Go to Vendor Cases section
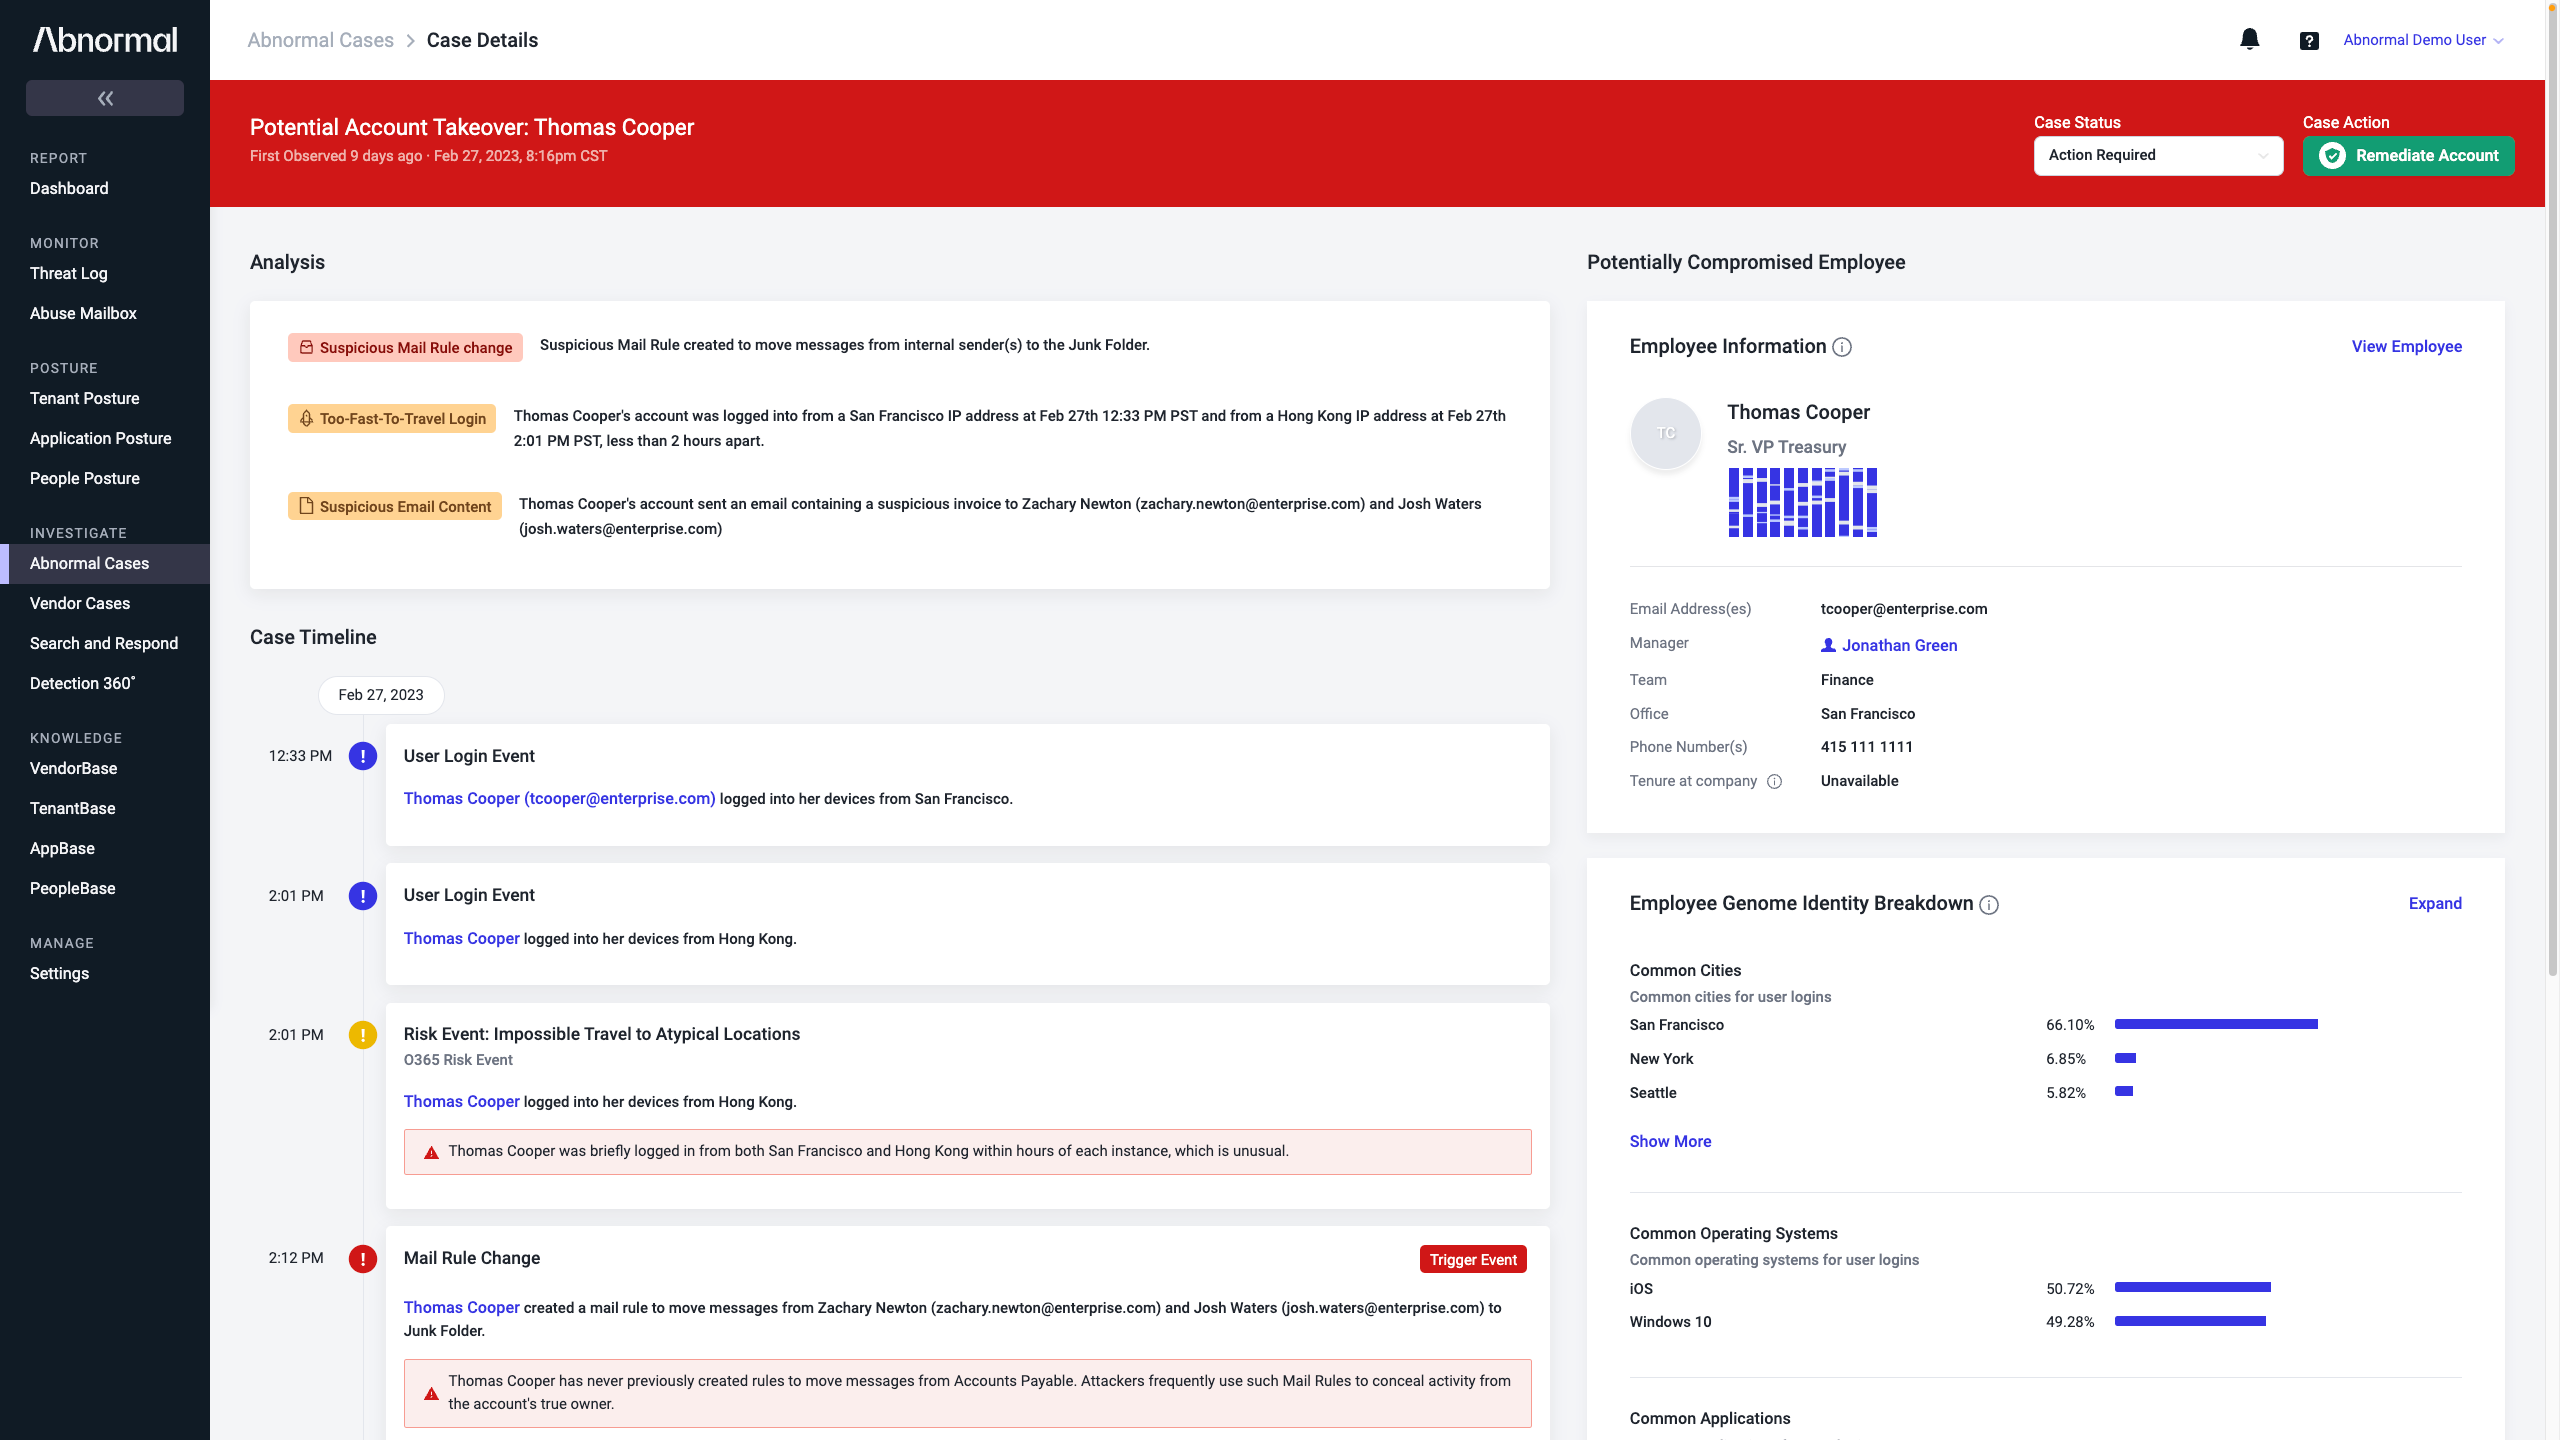The image size is (2560, 1440). pyautogui.click(x=80, y=603)
